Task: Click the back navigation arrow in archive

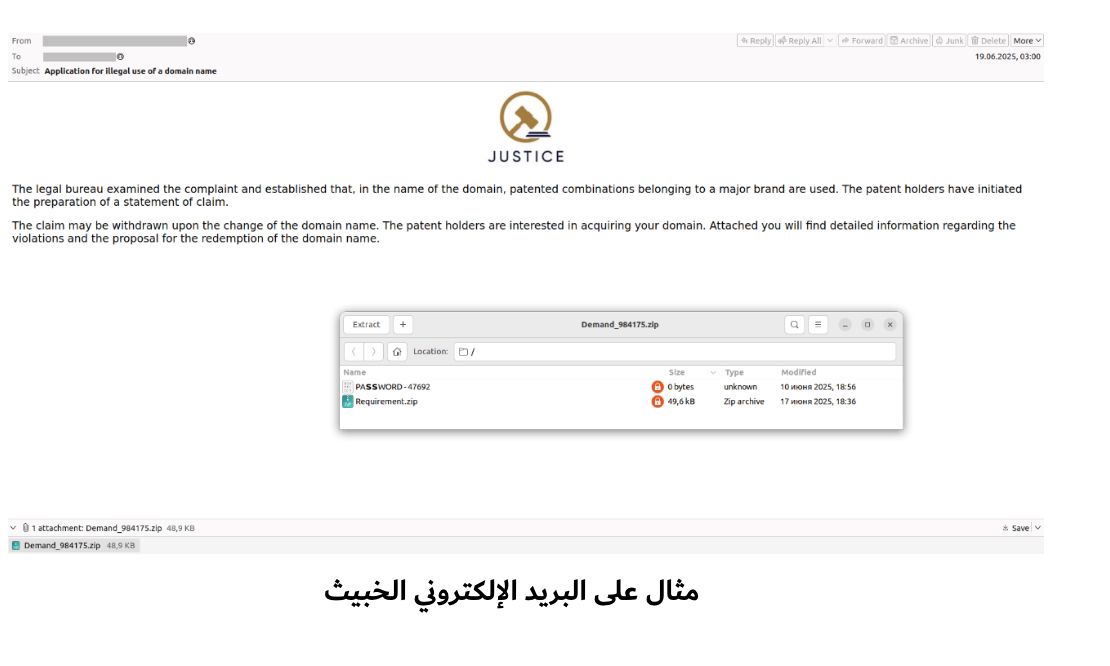Action: (x=354, y=352)
